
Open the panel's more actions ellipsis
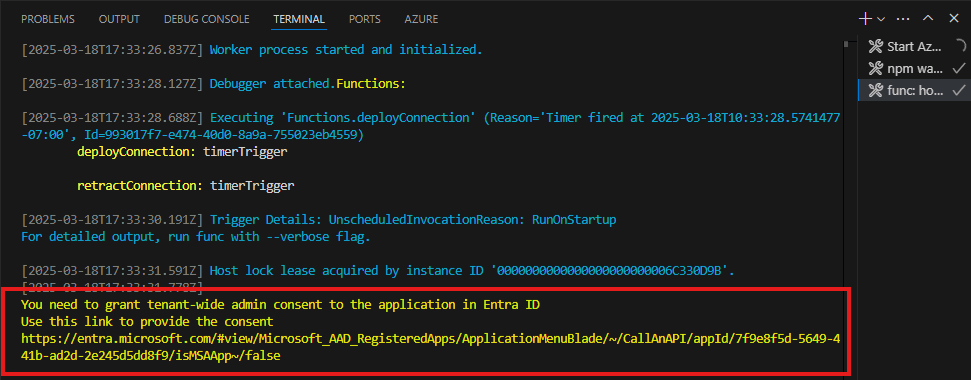(903, 19)
